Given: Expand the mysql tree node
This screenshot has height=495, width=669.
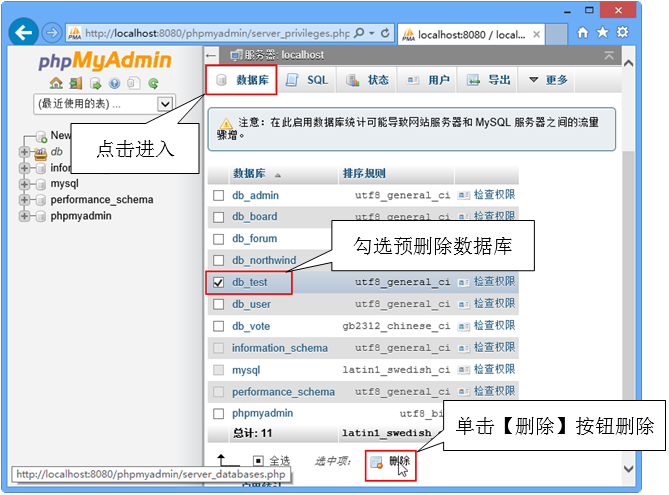Looking at the screenshot, I should pyautogui.click(x=24, y=184).
